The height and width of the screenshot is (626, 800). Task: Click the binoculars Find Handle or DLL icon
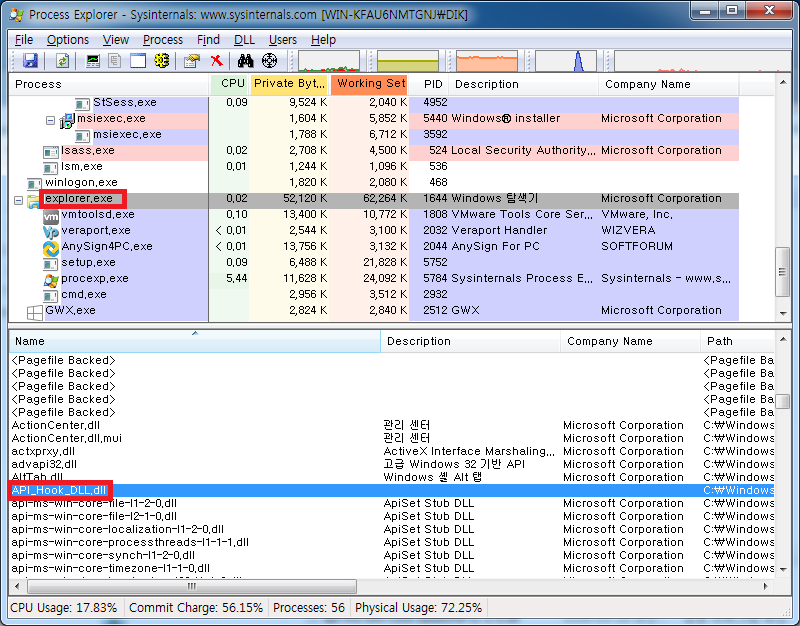coord(245,61)
